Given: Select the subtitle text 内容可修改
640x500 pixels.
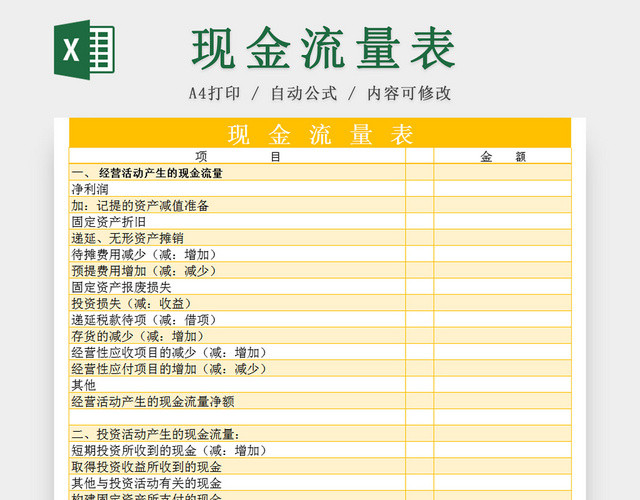Looking at the screenshot, I should (x=409, y=93).
